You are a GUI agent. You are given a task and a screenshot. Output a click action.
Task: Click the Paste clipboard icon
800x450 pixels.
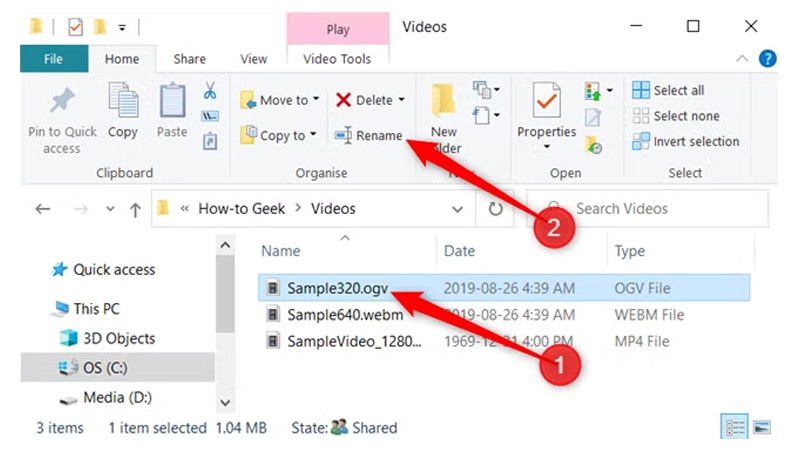(x=172, y=101)
